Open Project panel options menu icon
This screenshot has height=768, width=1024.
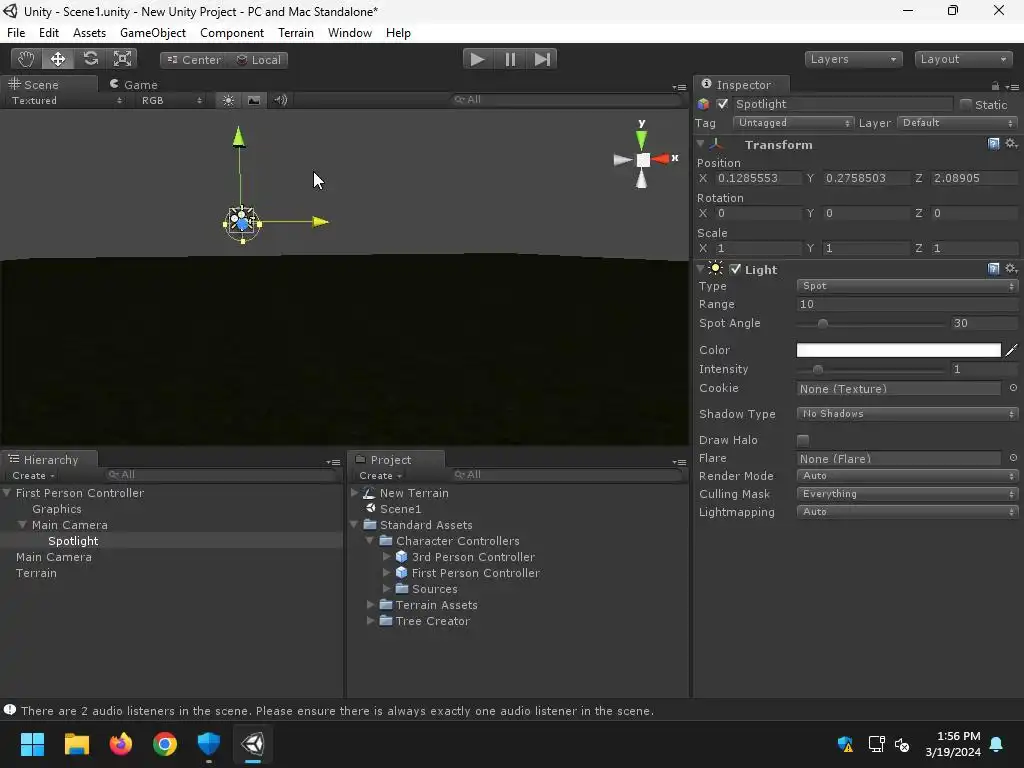pos(679,462)
